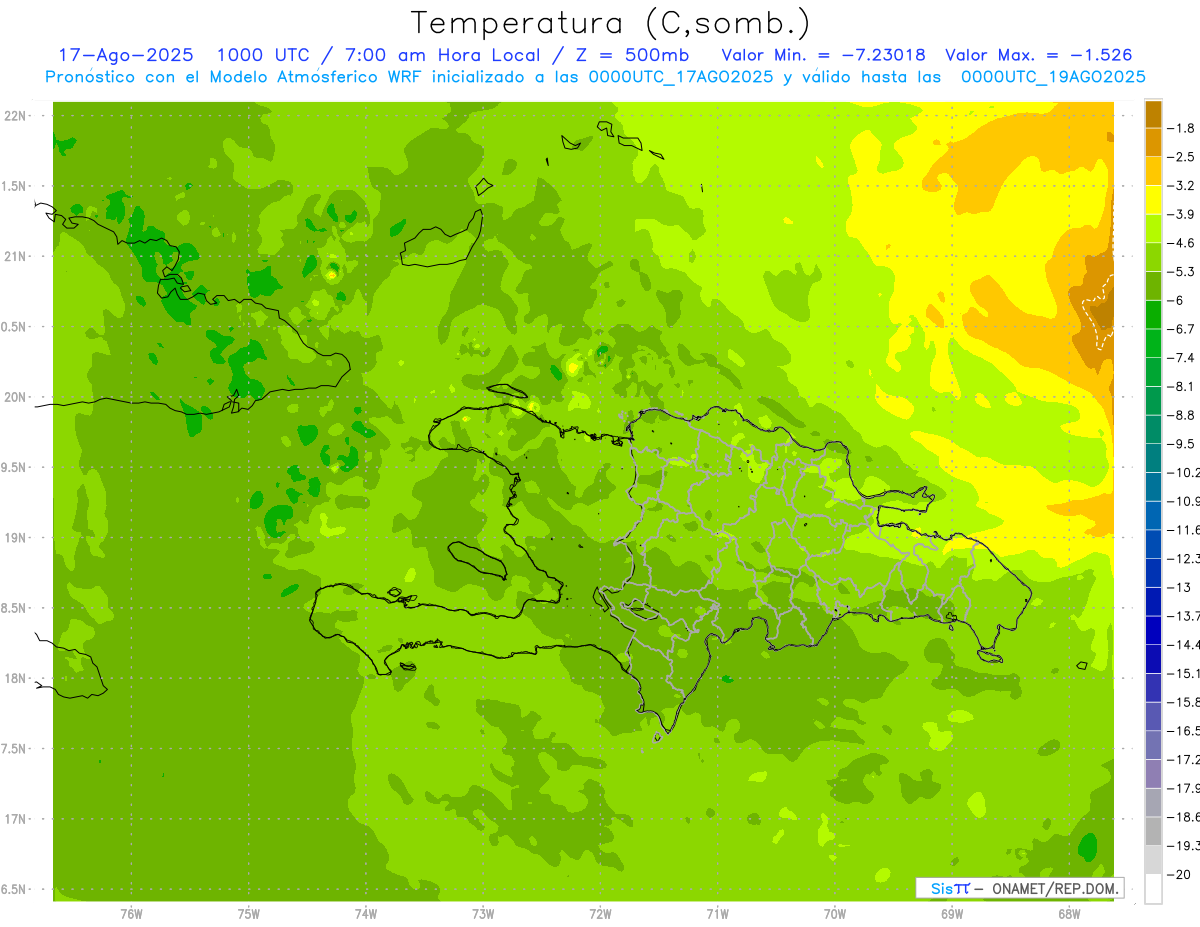Click the '-8.1' color scale value
1200x927 pixels.
tap(1182, 386)
